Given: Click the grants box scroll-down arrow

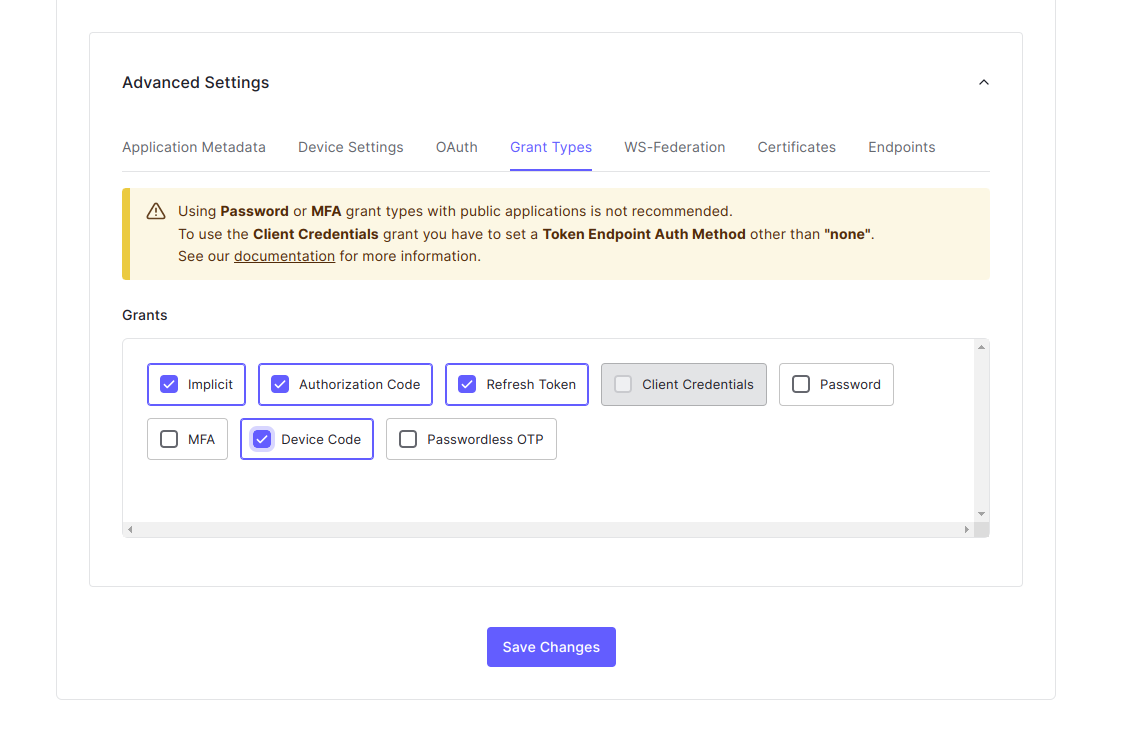Looking at the screenshot, I should point(981,513).
